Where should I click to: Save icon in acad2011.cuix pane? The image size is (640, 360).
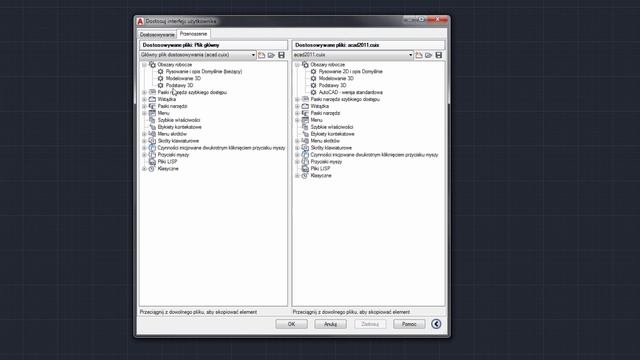pyautogui.click(x=439, y=55)
